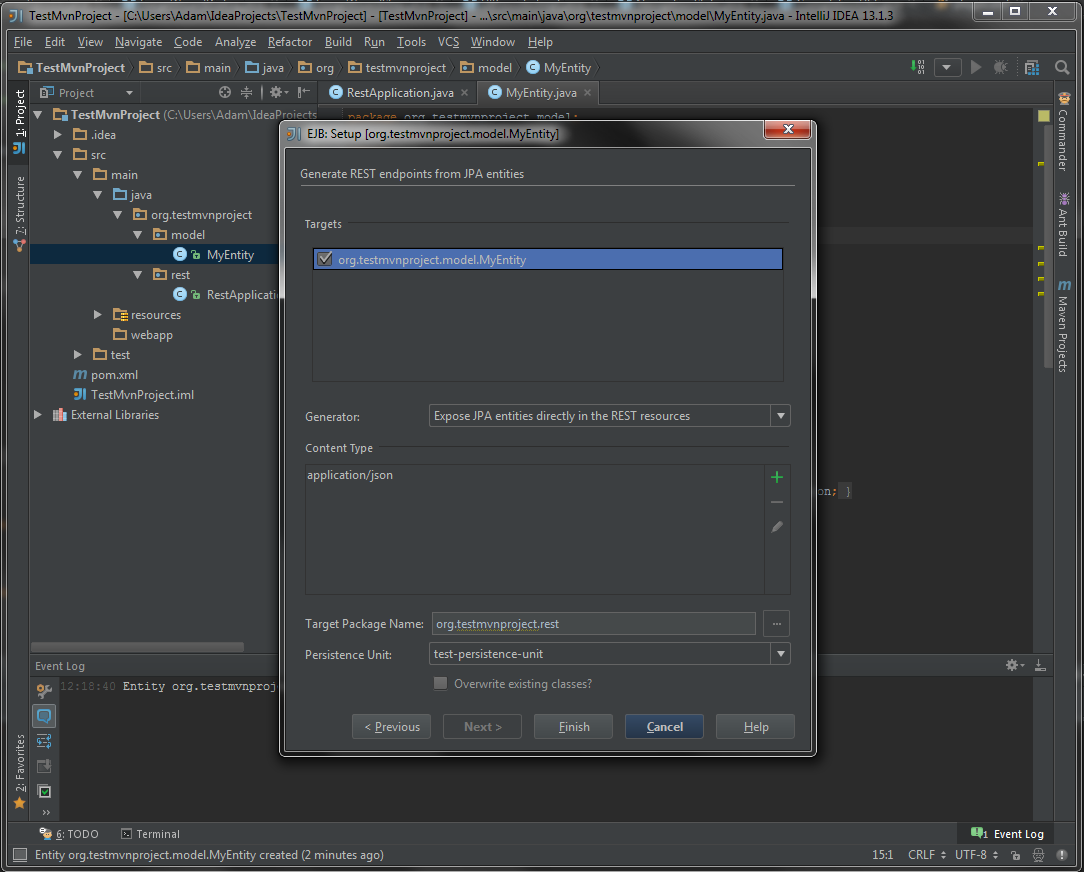Image resolution: width=1084 pixels, height=872 pixels.
Task: Open the Terminal tool window
Action: pos(150,834)
